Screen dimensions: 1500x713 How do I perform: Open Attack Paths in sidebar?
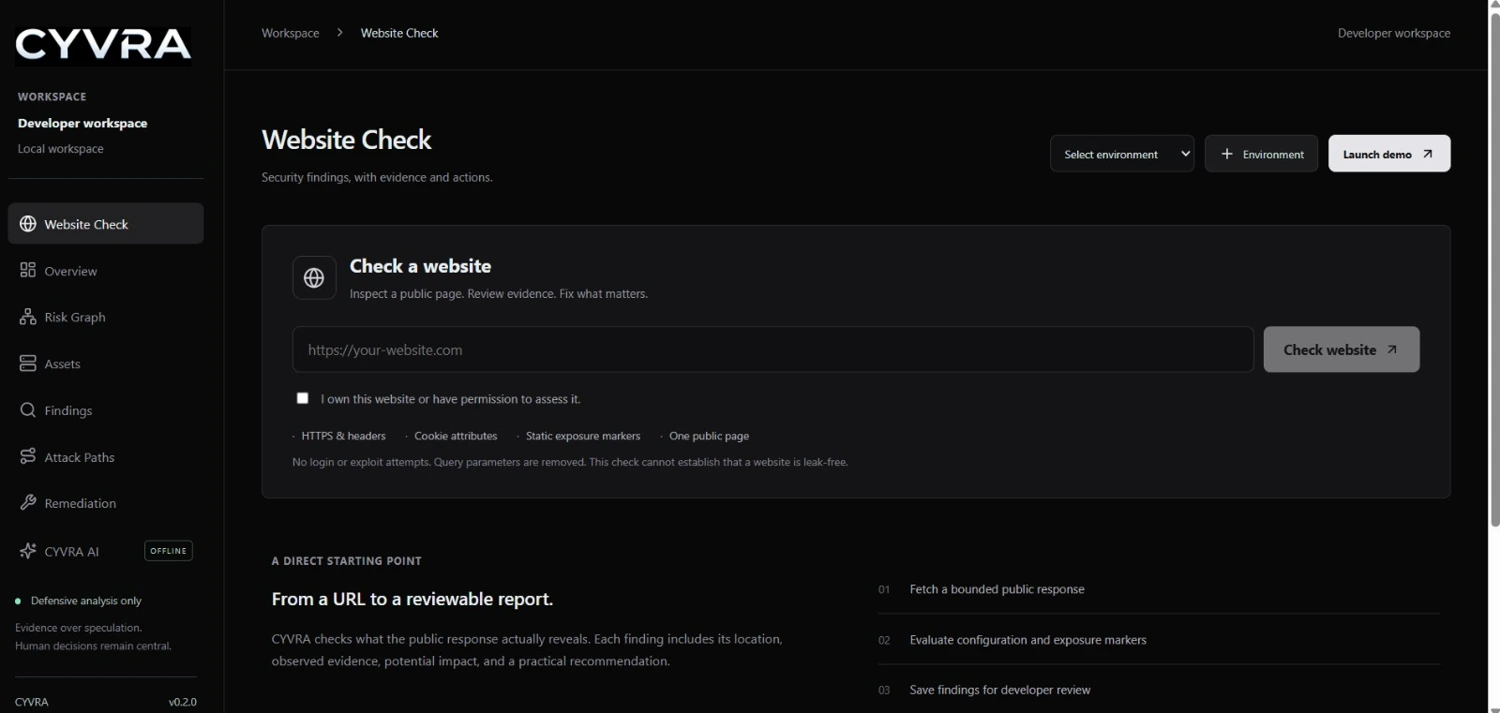pyautogui.click(x=106, y=457)
